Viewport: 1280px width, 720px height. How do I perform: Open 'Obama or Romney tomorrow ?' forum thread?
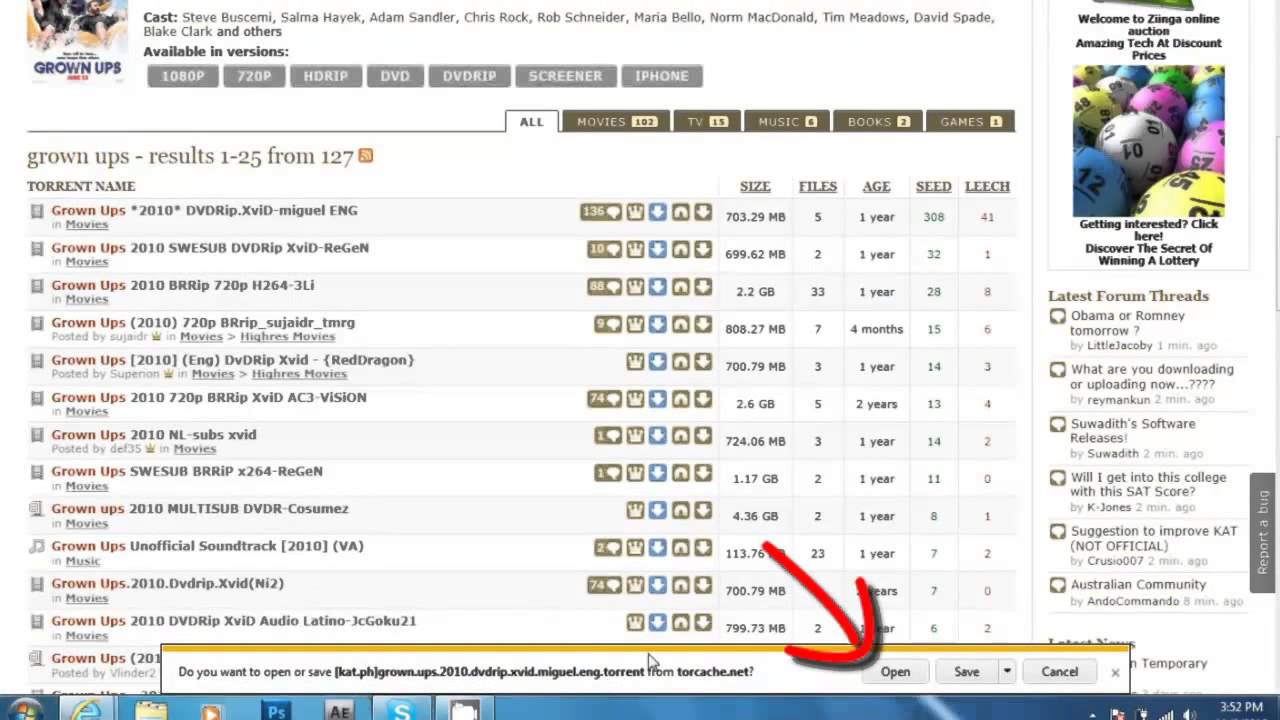pos(1128,323)
